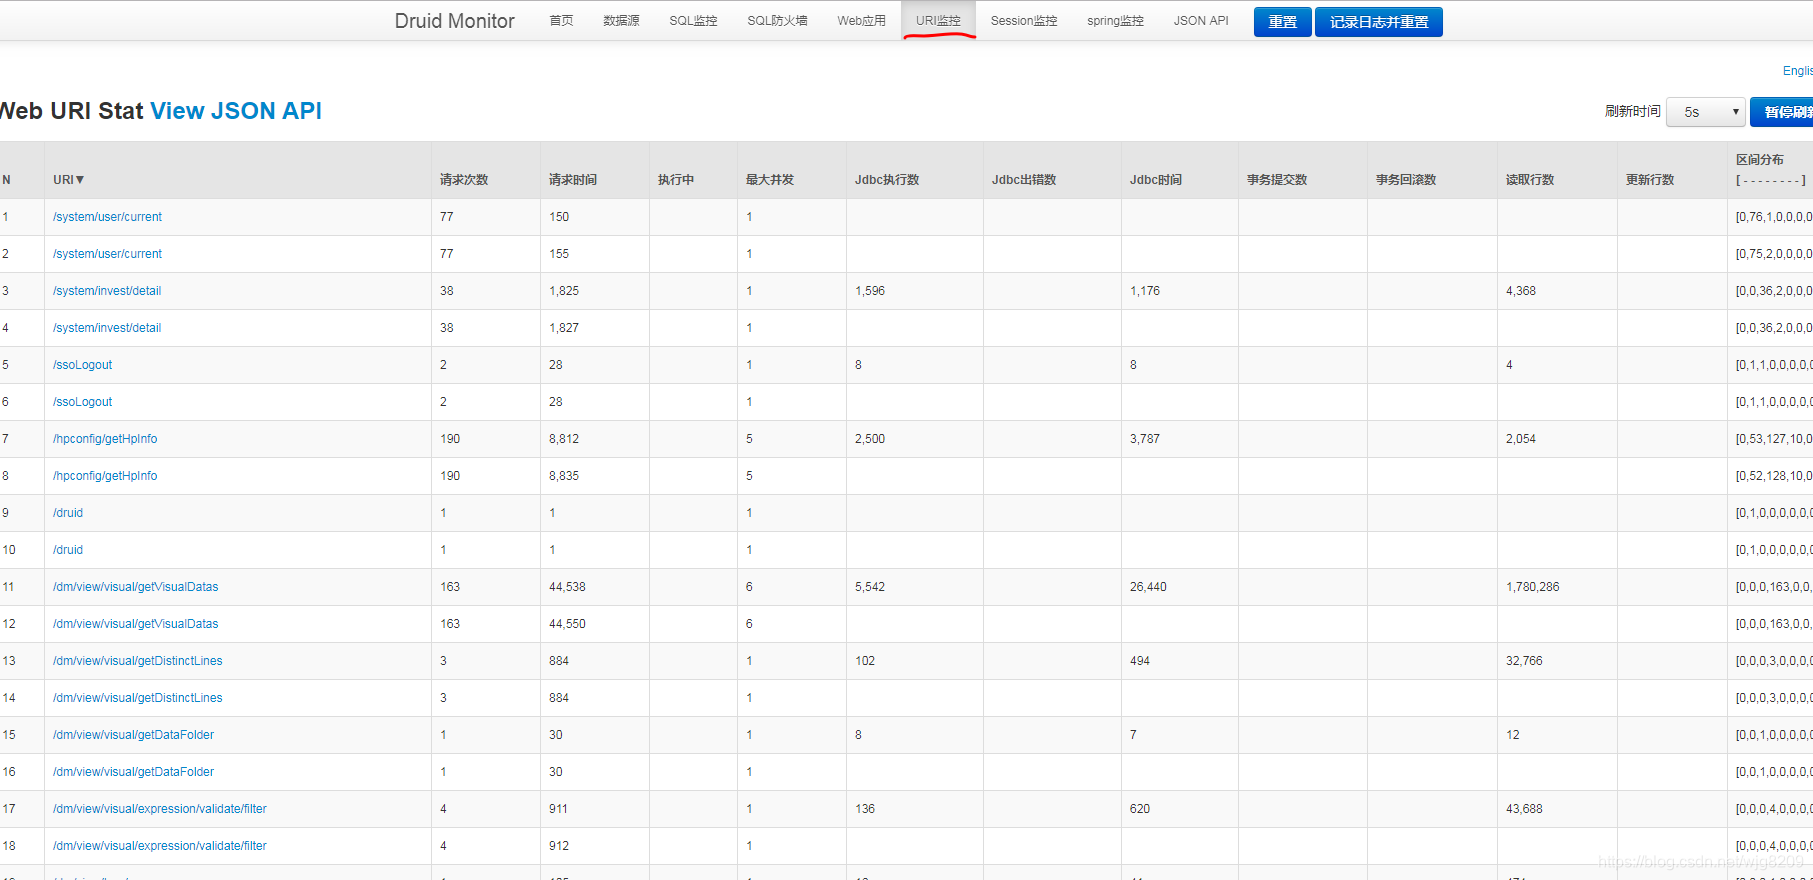Viewport: 1813px width, 880px height.
Task: Click Jdbc时间 value 3,787 in row 7
Action: [x=1145, y=439]
